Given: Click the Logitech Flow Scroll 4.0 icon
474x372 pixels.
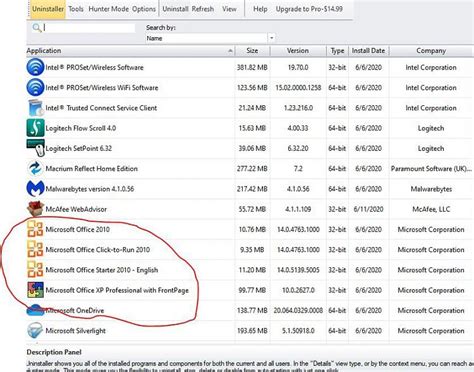Looking at the screenshot, I should coord(35,128).
